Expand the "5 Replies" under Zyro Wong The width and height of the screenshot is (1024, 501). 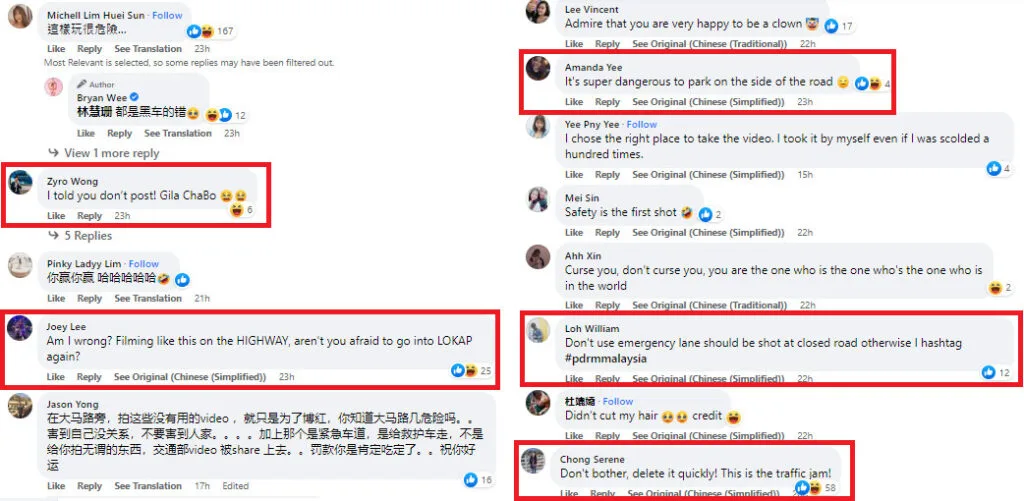(x=80, y=235)
